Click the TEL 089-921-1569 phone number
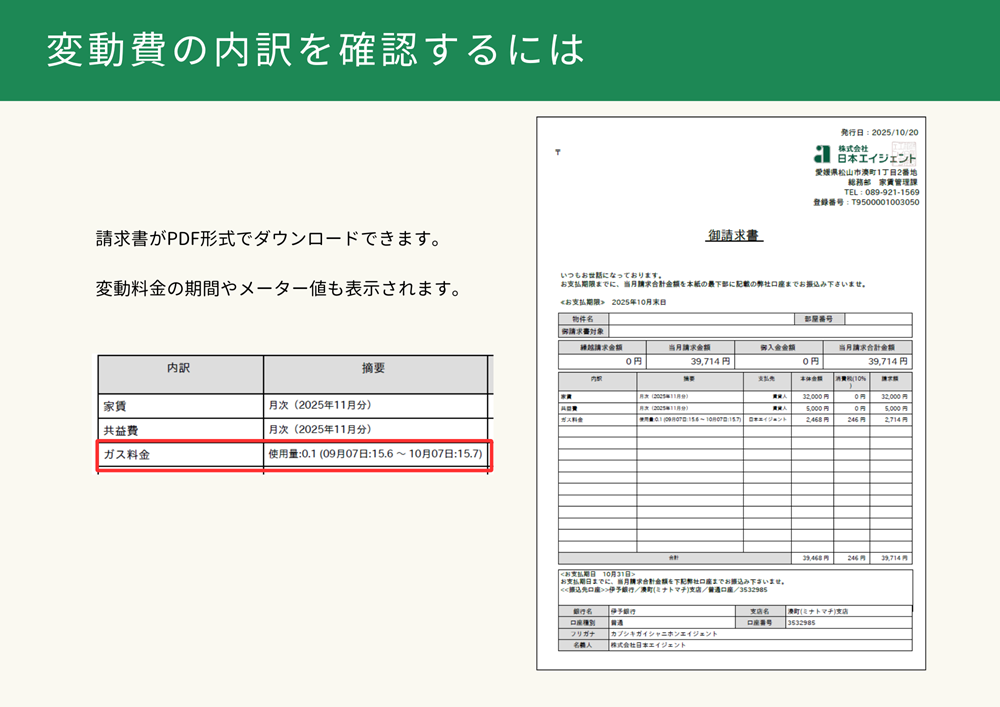 point(881,192)
